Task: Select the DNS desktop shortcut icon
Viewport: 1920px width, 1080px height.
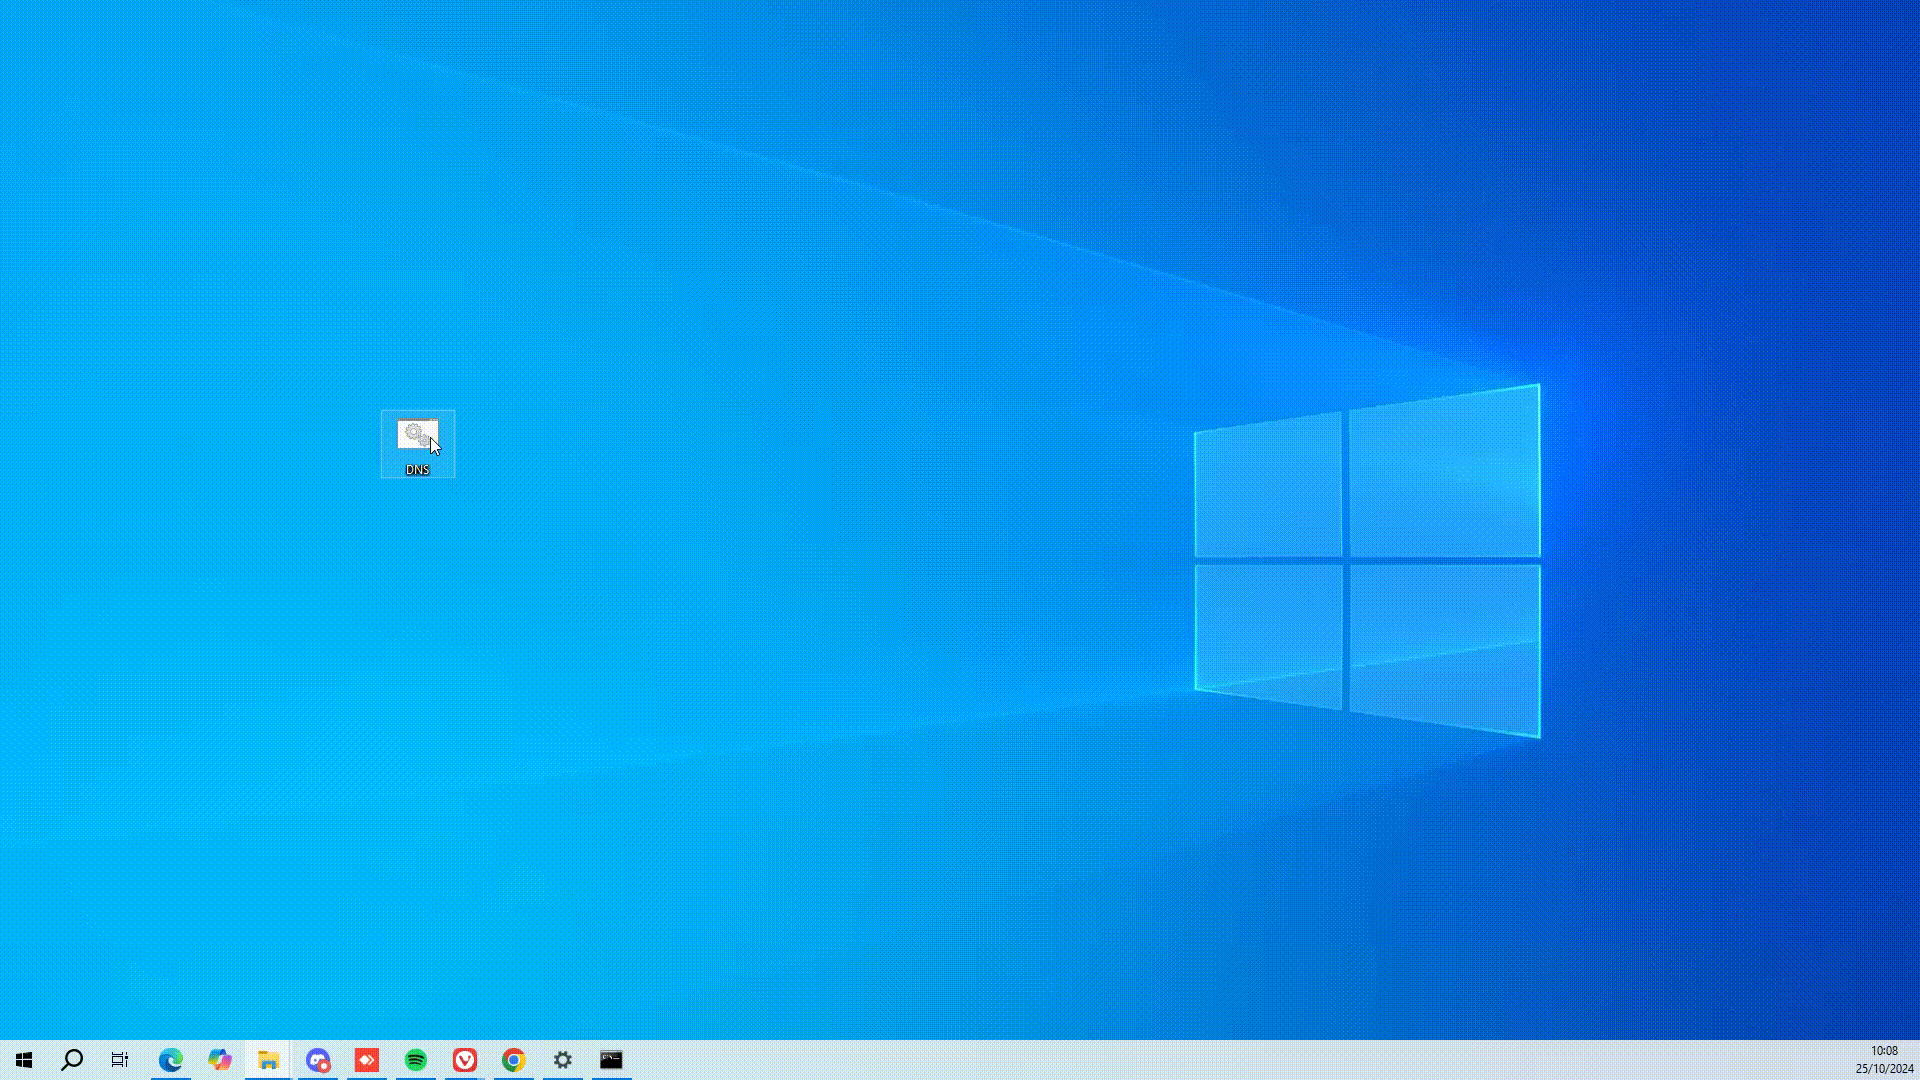Action: click(417, 435)
